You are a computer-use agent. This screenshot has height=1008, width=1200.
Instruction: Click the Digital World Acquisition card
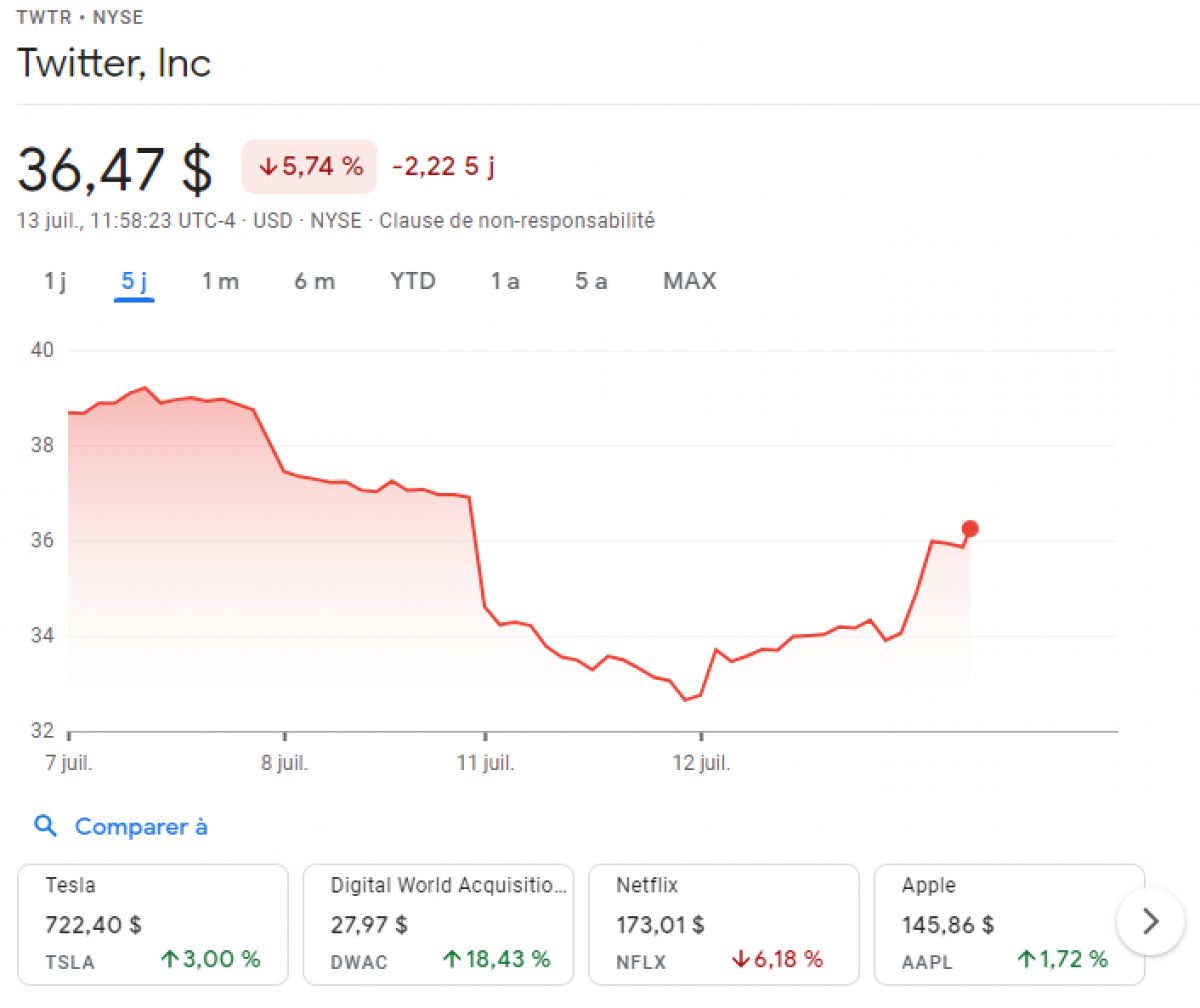438,922
